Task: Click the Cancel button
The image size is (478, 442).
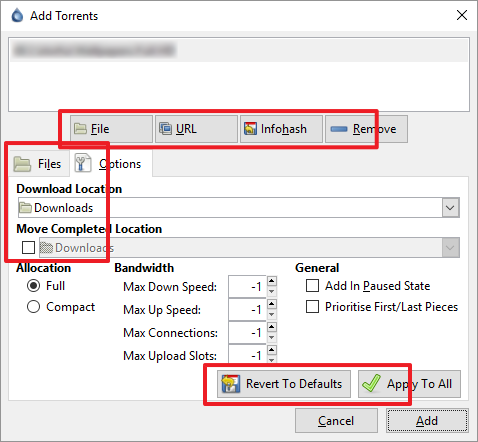Action: (336, 421)
